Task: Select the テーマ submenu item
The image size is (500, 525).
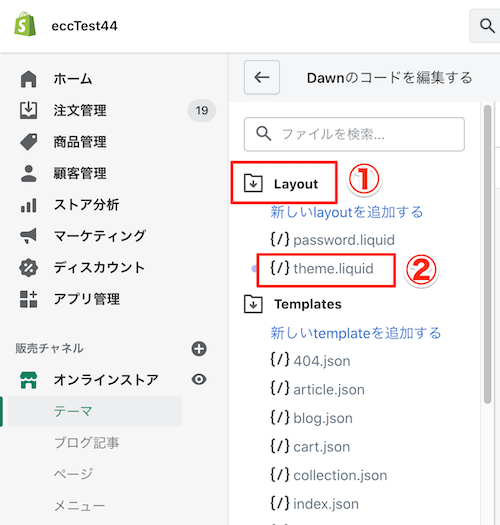Action: pyautogui.click(x=95, y=411)
